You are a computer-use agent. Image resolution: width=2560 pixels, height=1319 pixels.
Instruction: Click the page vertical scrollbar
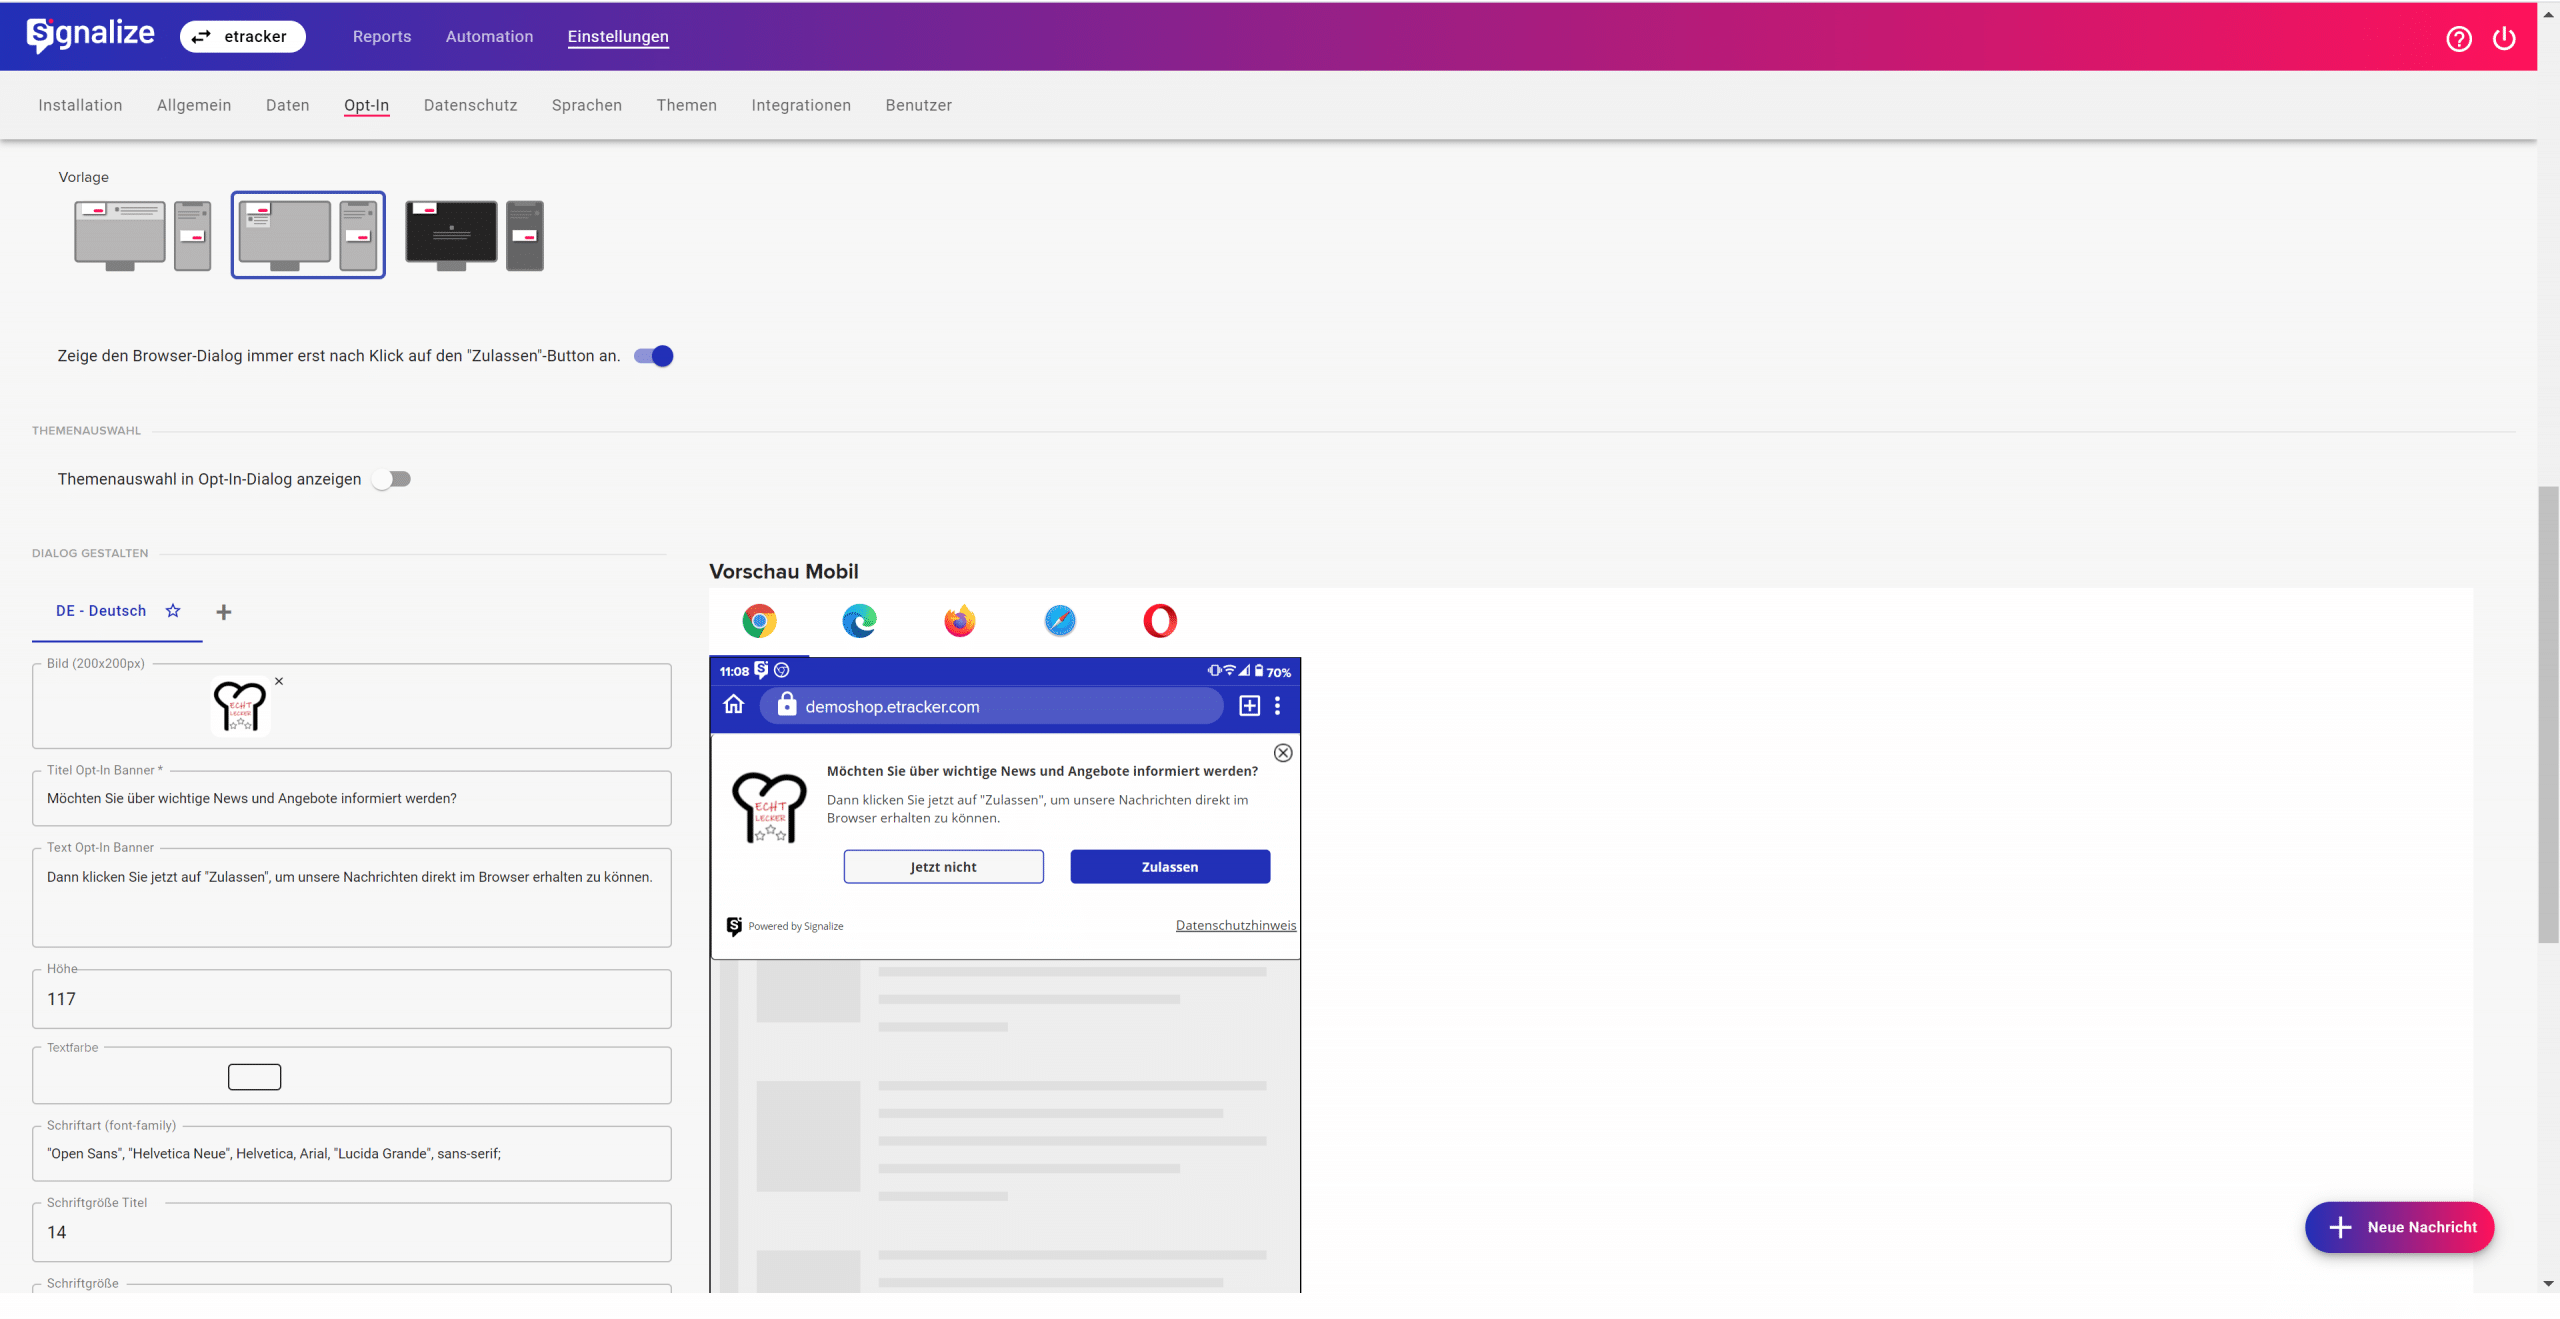(x=2549, y=715)
